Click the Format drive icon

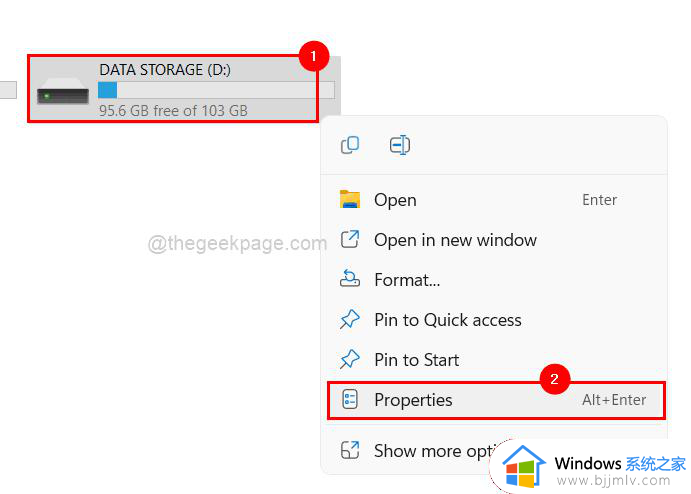click(350, 279)
